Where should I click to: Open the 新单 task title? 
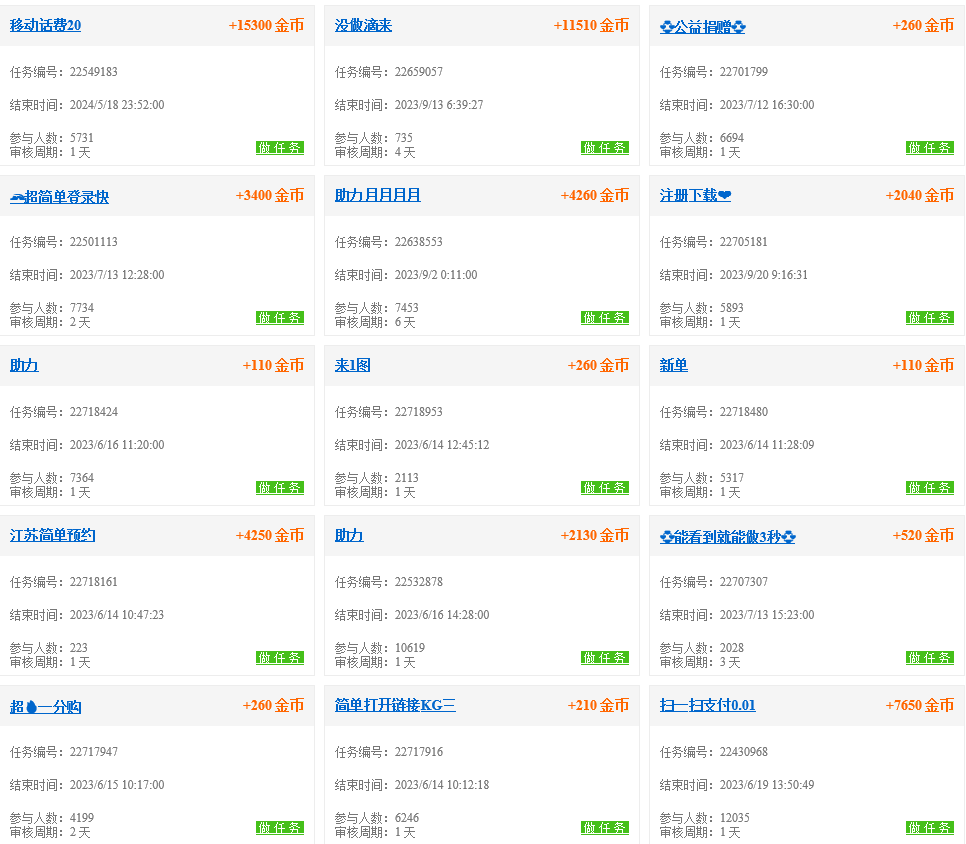coord(673,366)
